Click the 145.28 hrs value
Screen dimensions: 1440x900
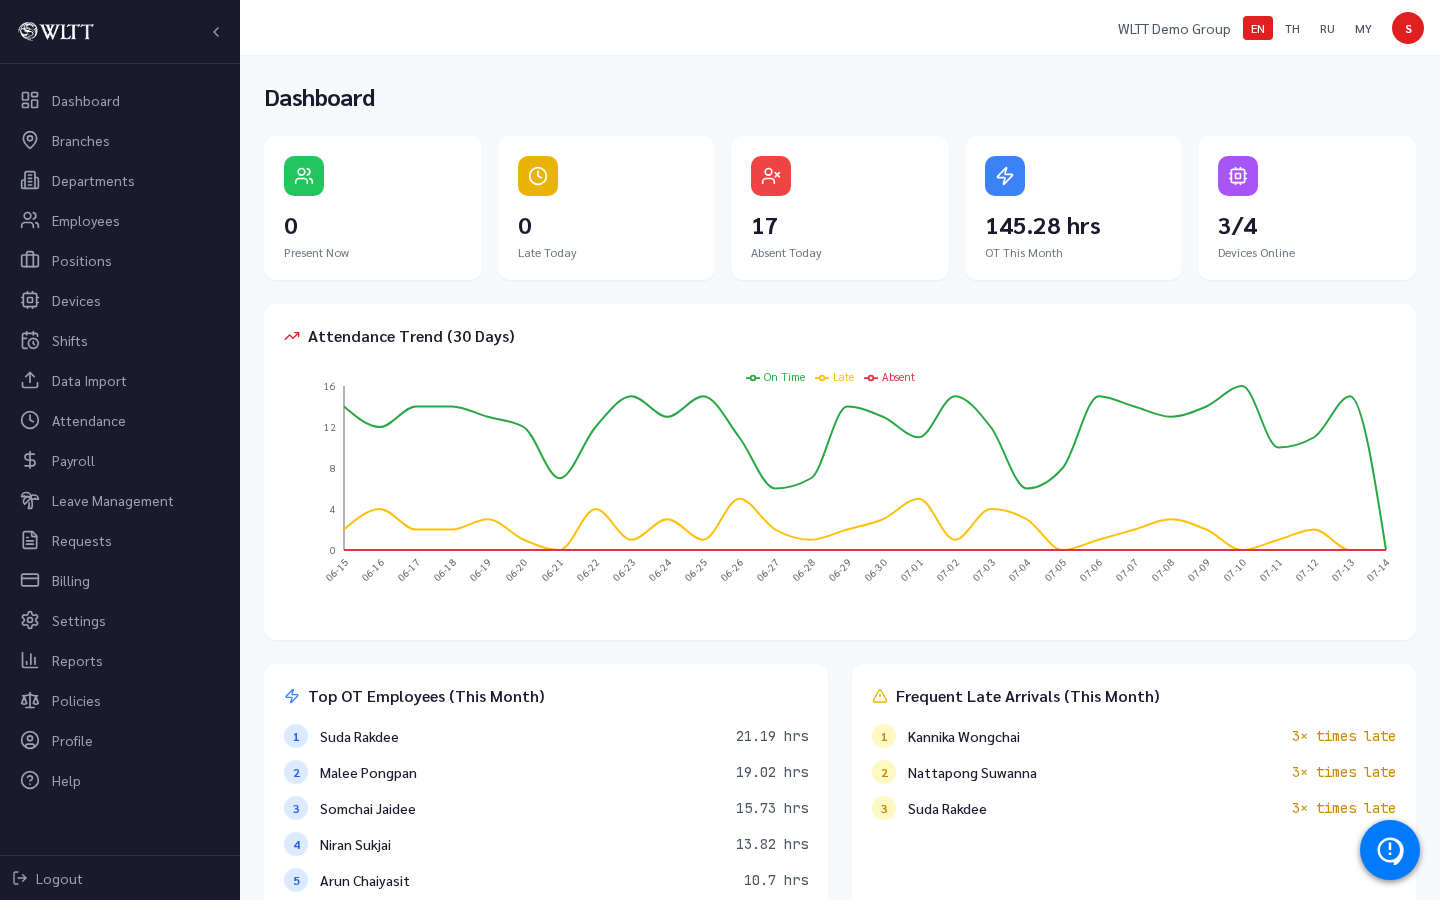point(1043,226)
